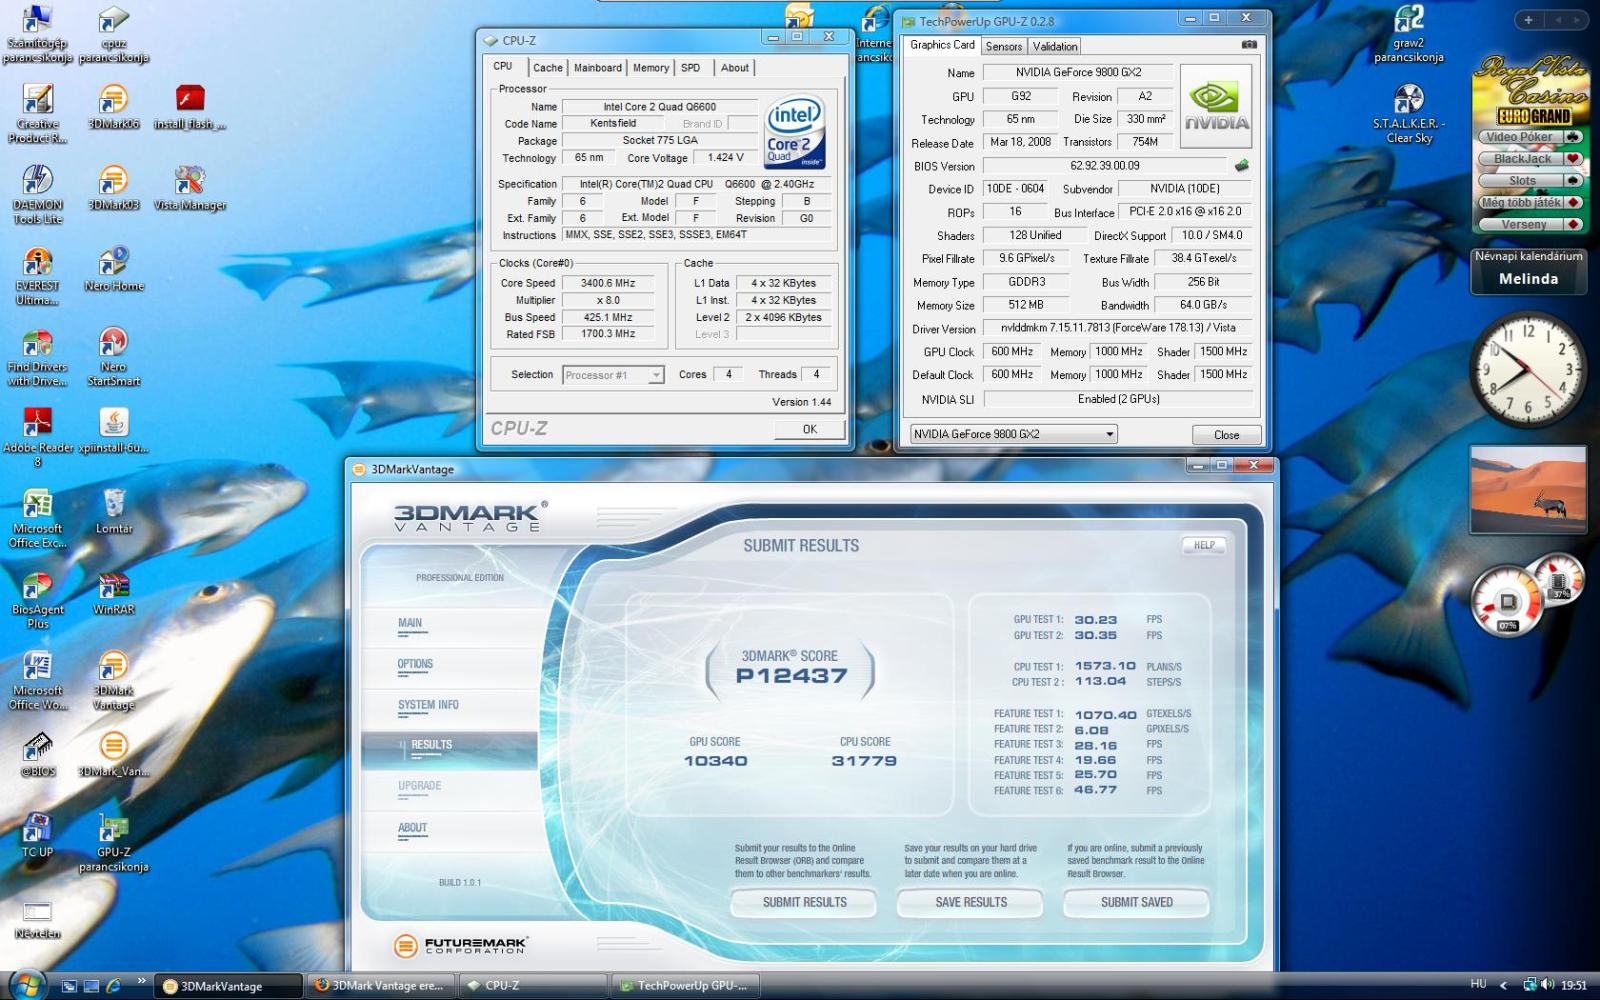Screen dimensions: 1600x1000
Task: Open the SPD tab in CPU-Z
Action: click(691, 68)
